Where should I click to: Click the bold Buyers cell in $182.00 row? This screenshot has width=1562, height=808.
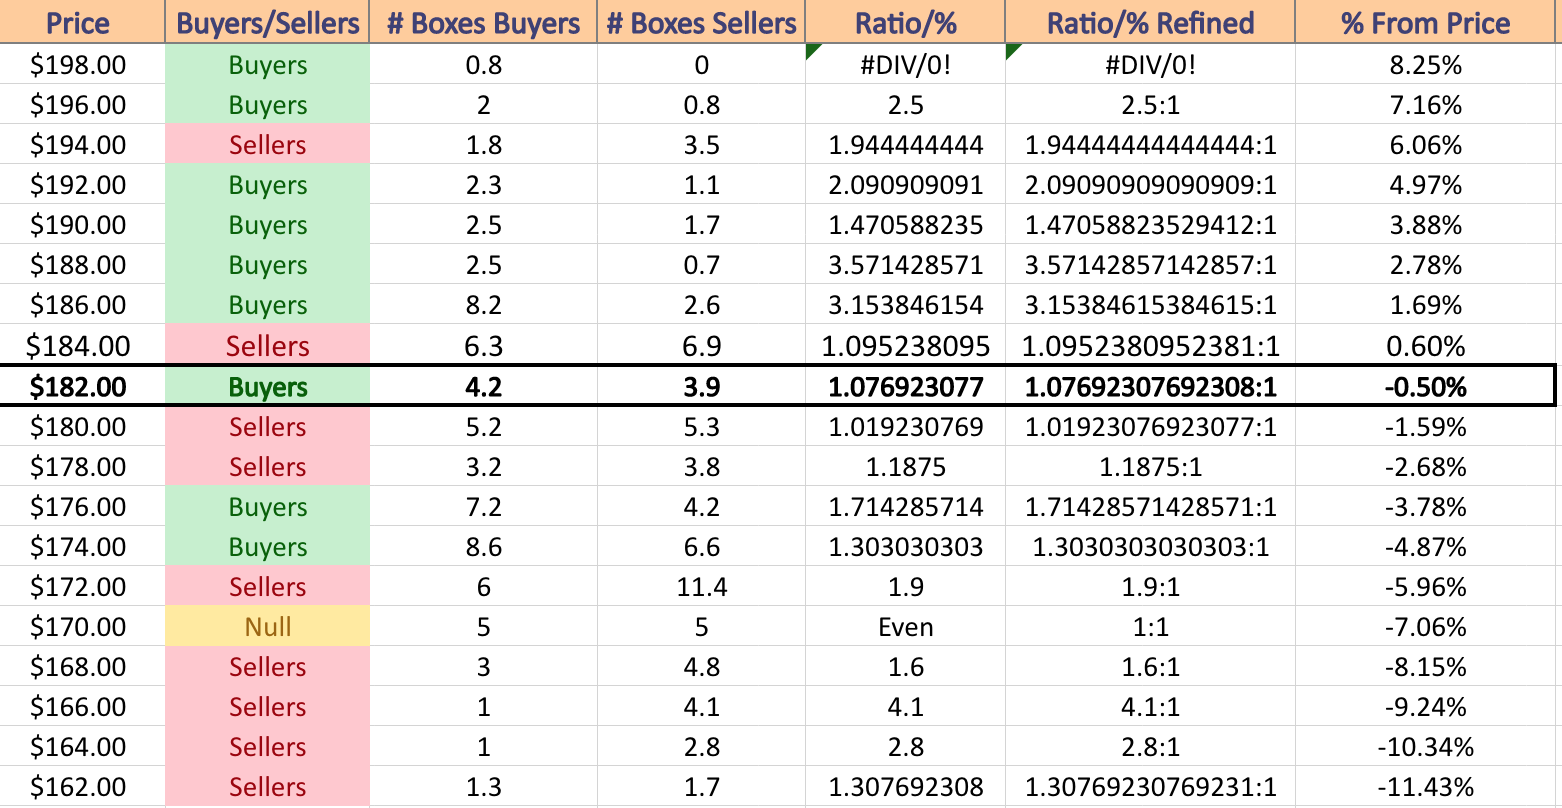point(267,387)
